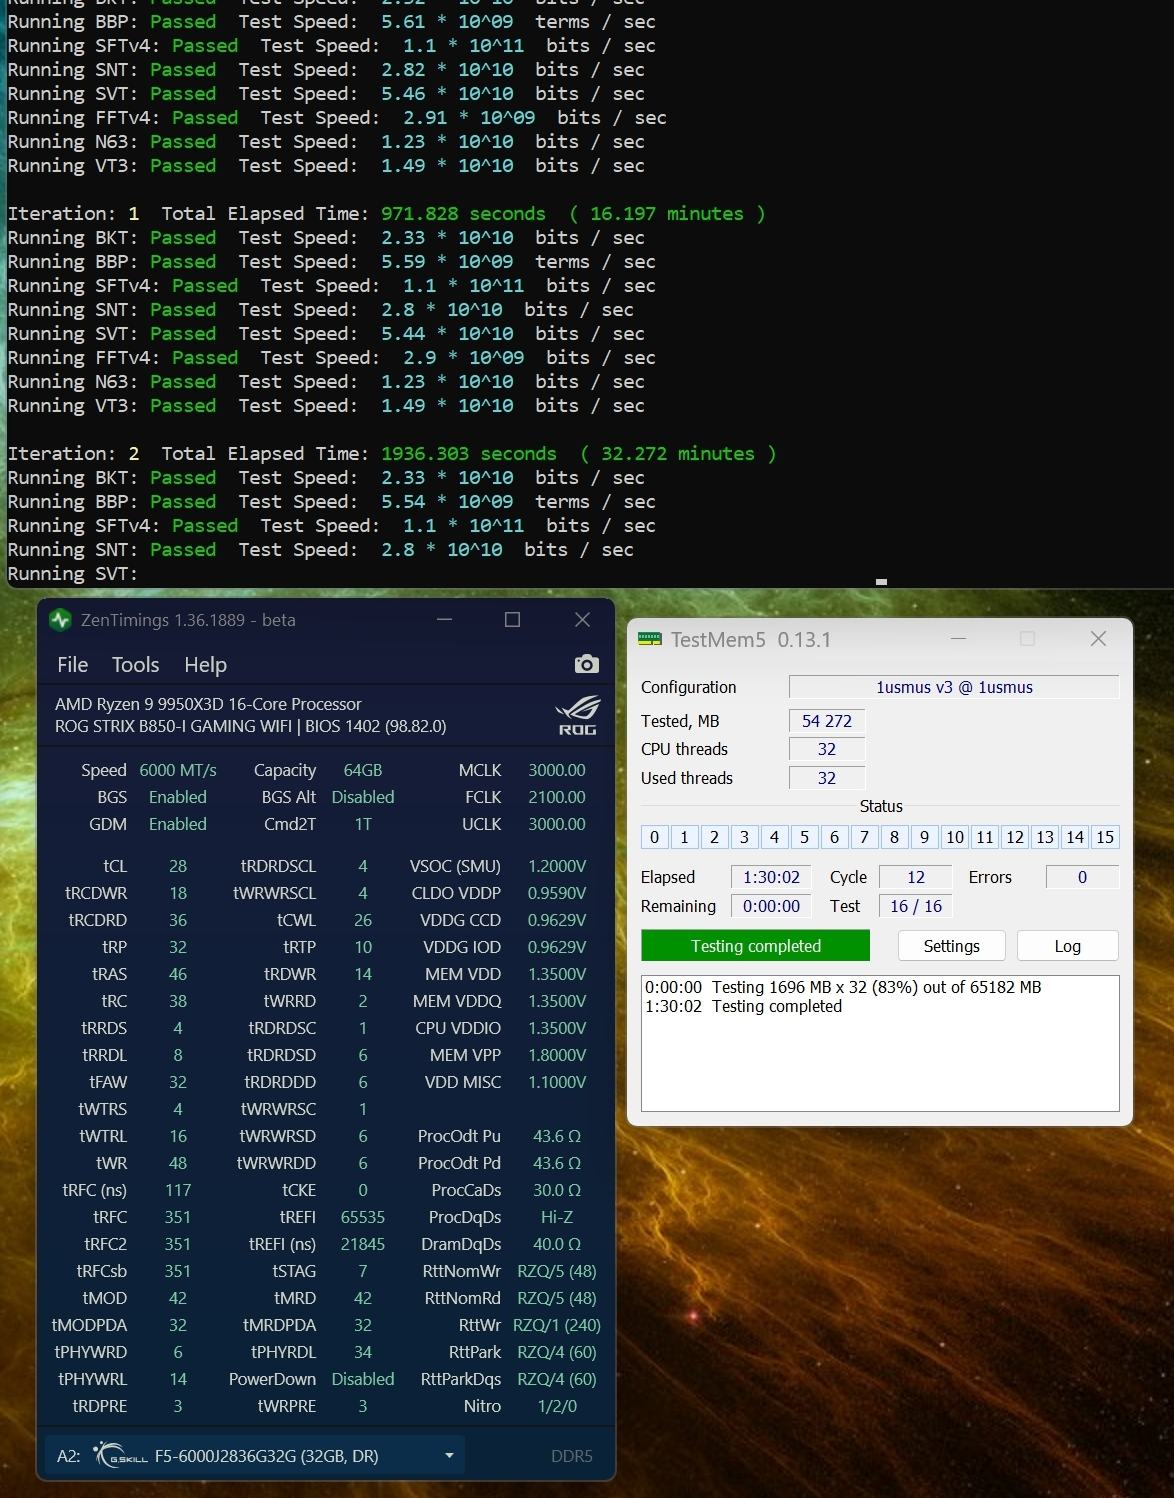The width and height of the screenshot is (1174, 1498).
Task: Click the log line 'Testing 1696 MB x 32'
Action: tap(843, 987)
